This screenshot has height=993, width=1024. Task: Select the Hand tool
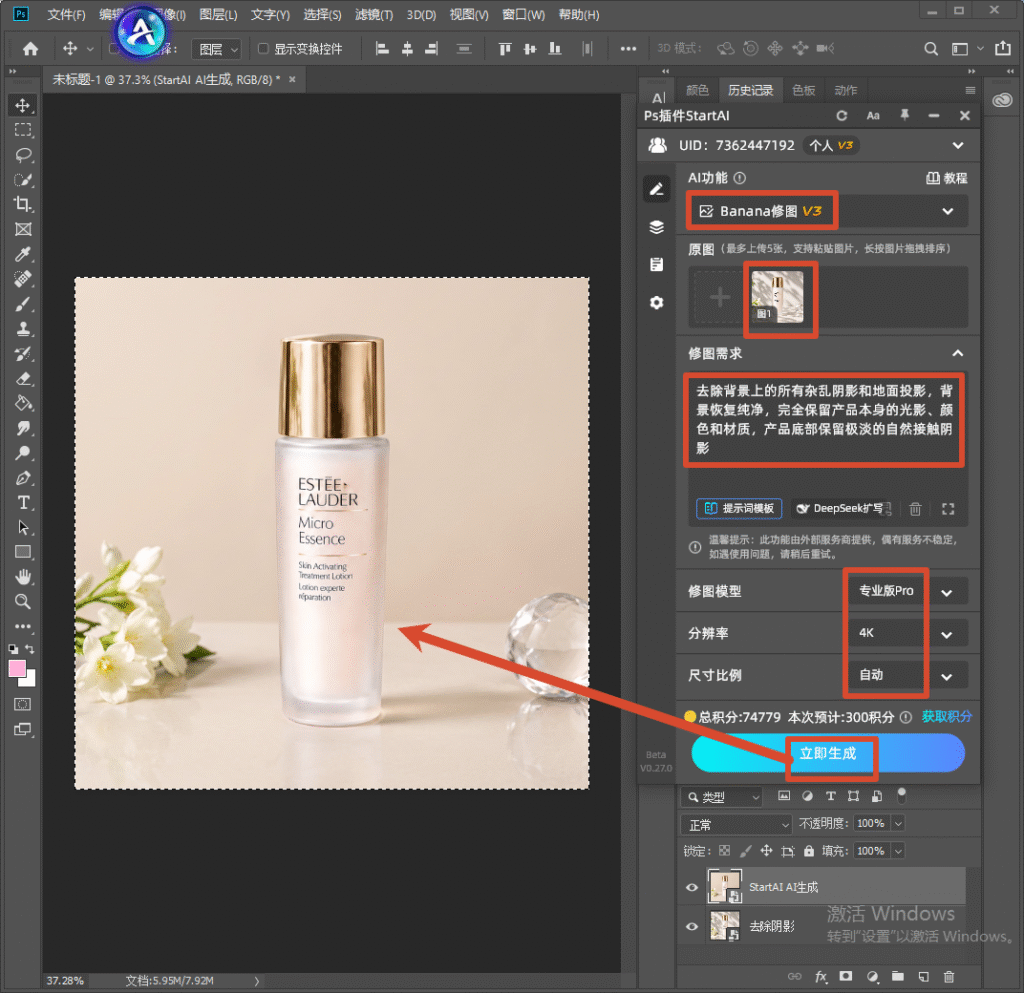pyautogui.click(x=23, y=576)
